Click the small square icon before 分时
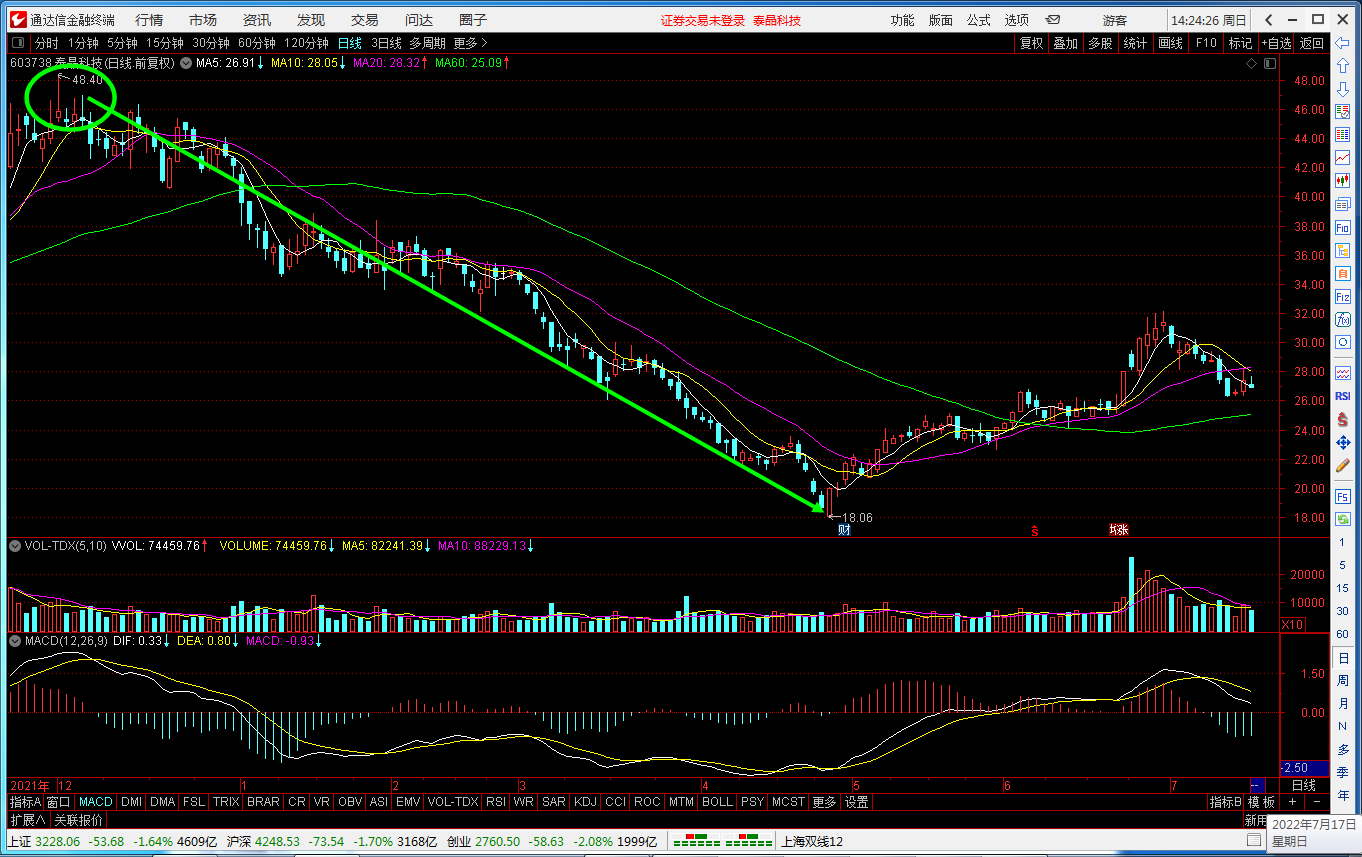The width and height of the screenshot is (1362, 857). pyautogui.click(x=18, y=43)
